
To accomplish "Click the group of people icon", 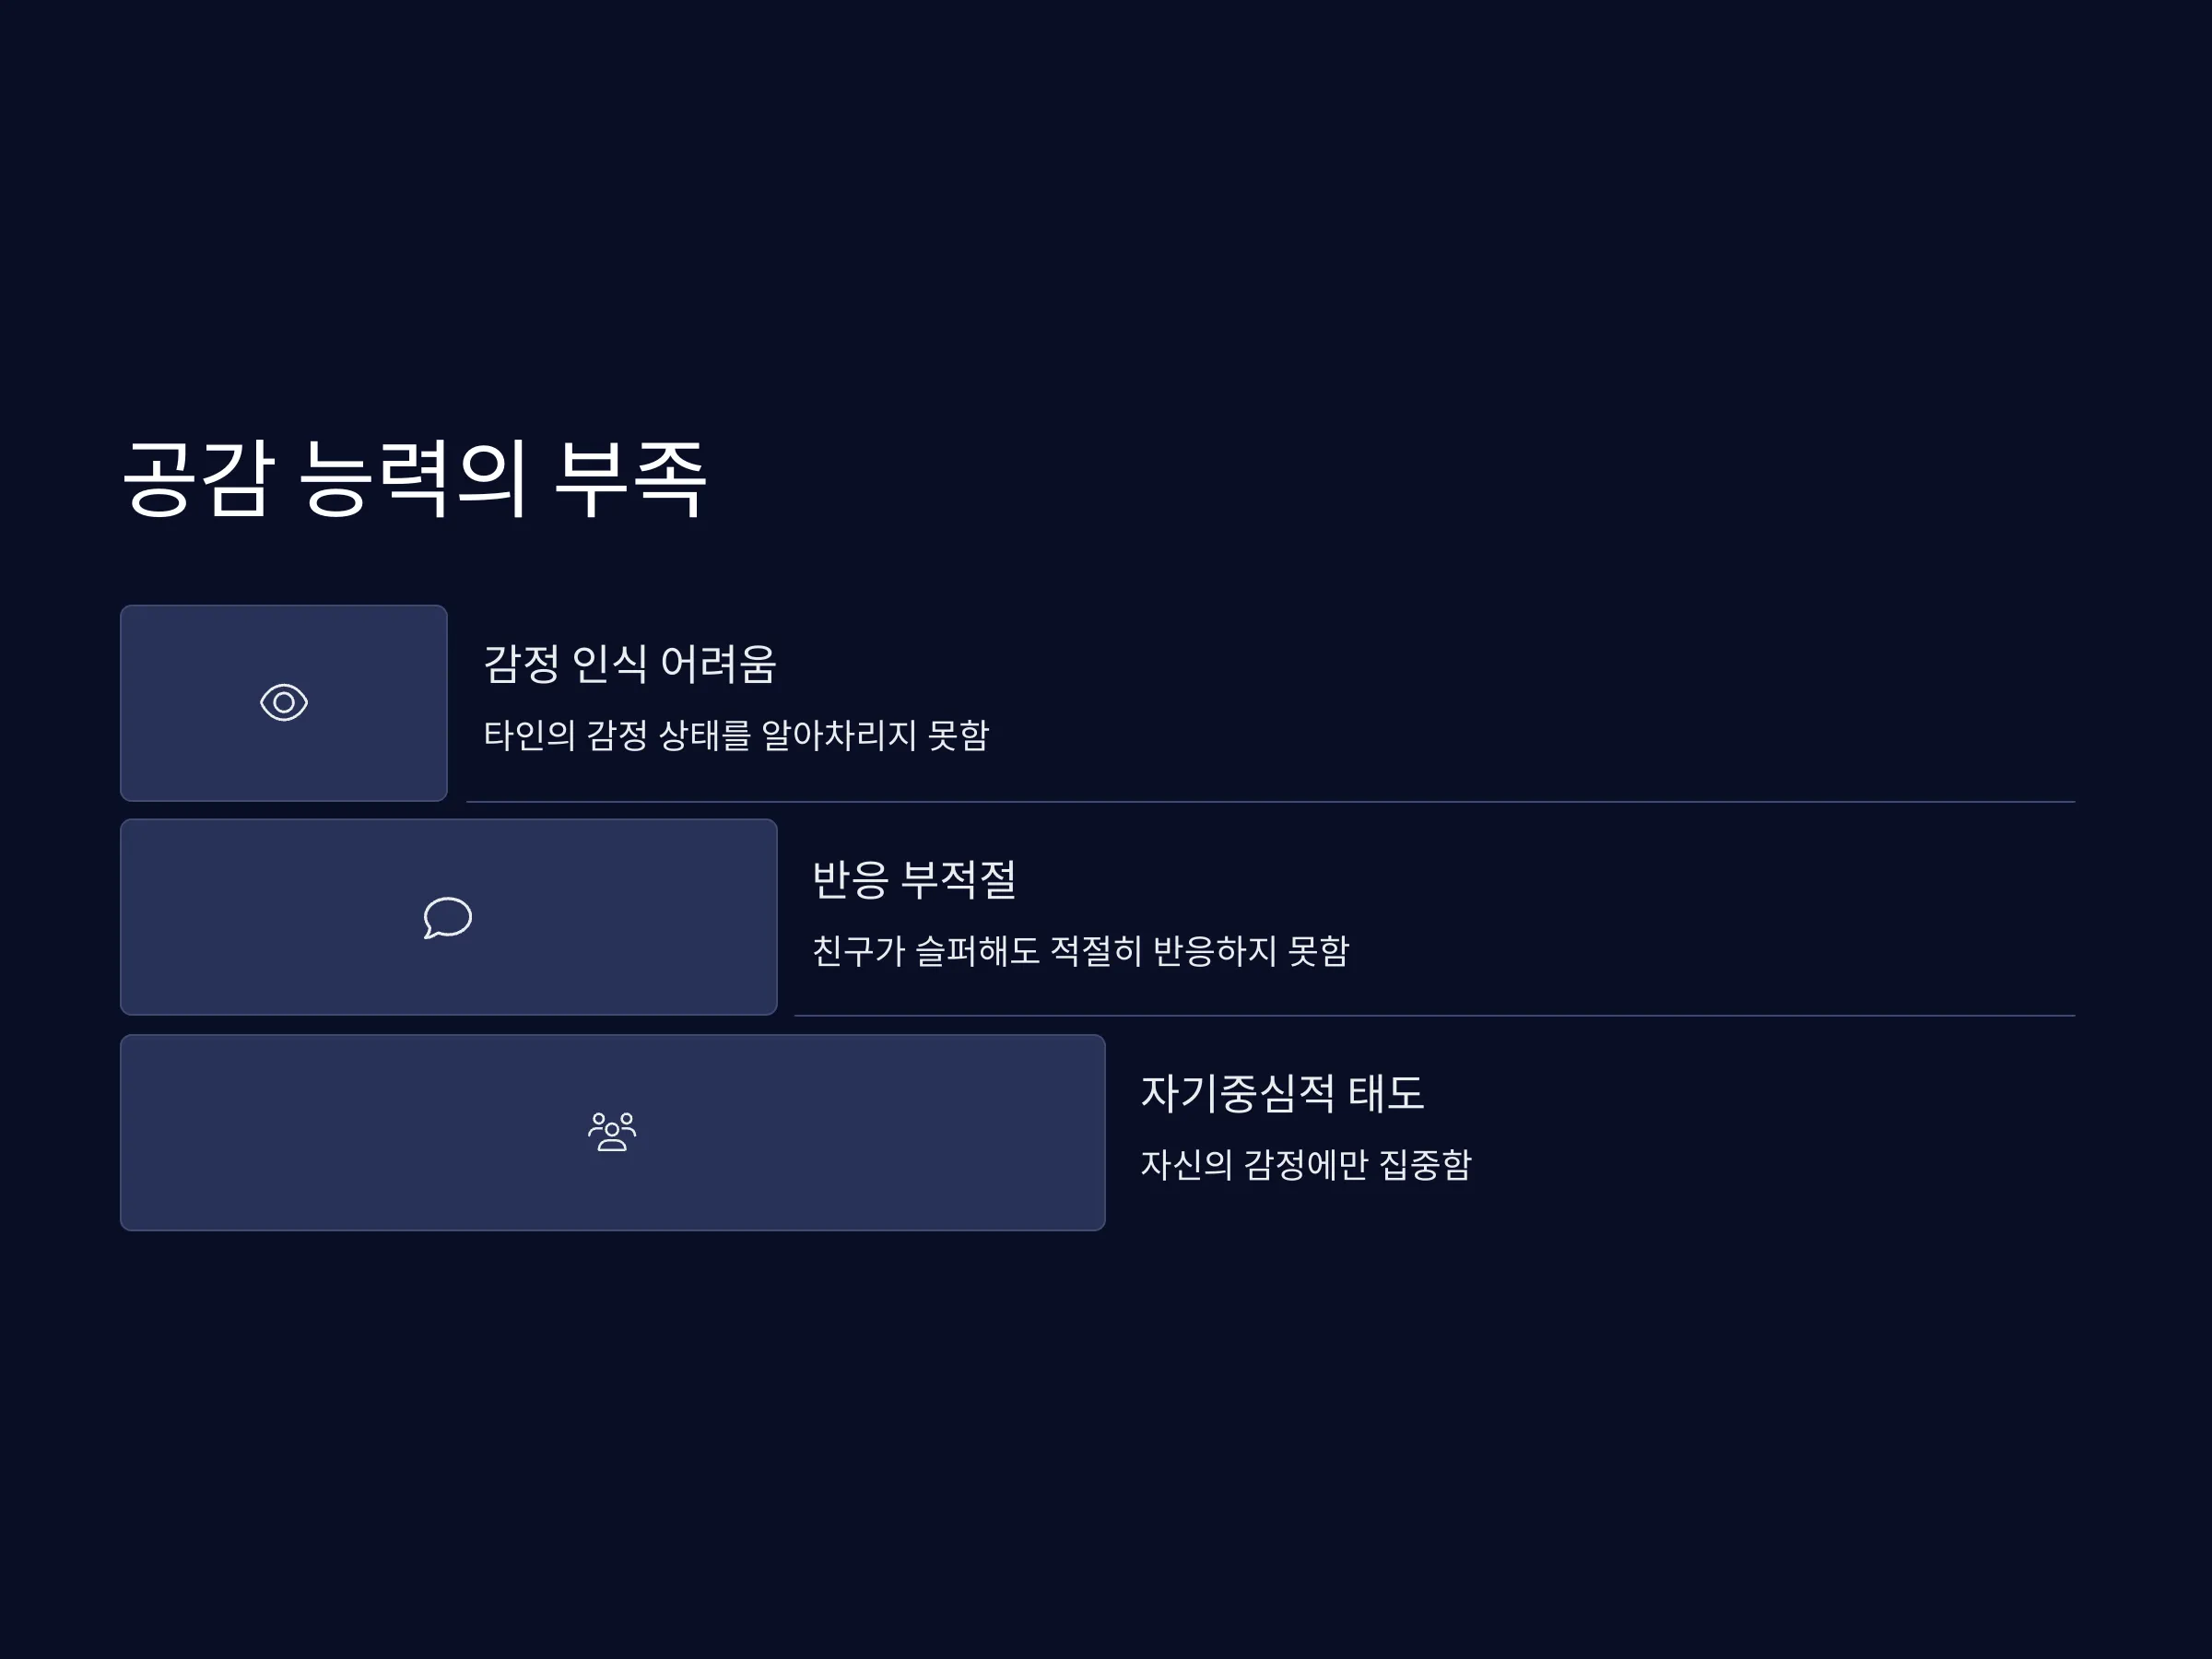I will point(612,1132).
